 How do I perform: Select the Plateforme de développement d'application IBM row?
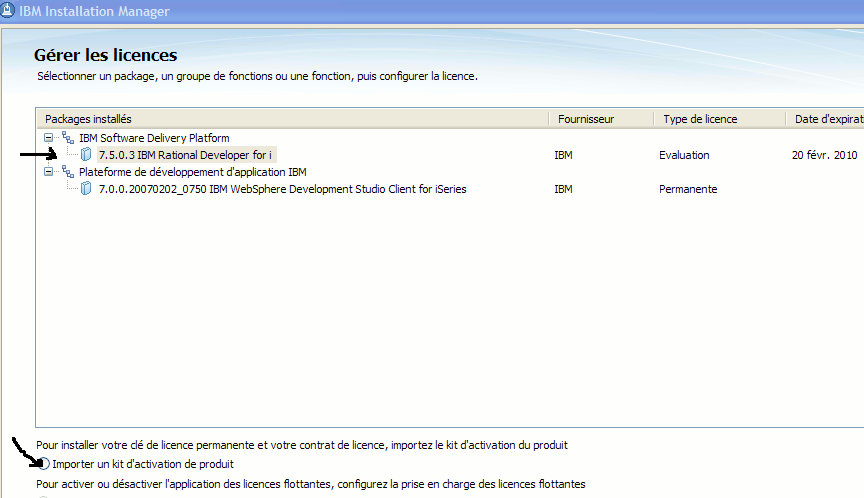pos(192,172)
